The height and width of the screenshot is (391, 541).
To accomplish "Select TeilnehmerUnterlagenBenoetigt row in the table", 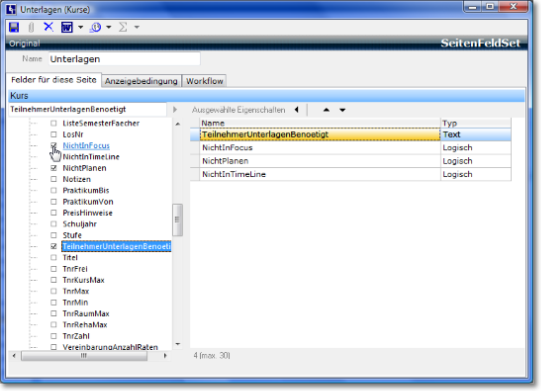I will click(x=351, y=135).
